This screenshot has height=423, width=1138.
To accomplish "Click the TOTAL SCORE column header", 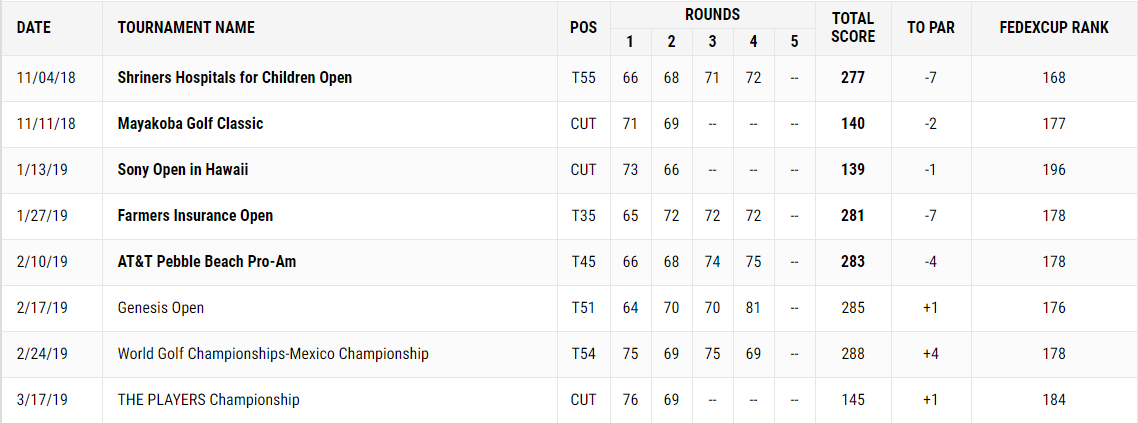I will pyautogui.click(x=853, y=27).
